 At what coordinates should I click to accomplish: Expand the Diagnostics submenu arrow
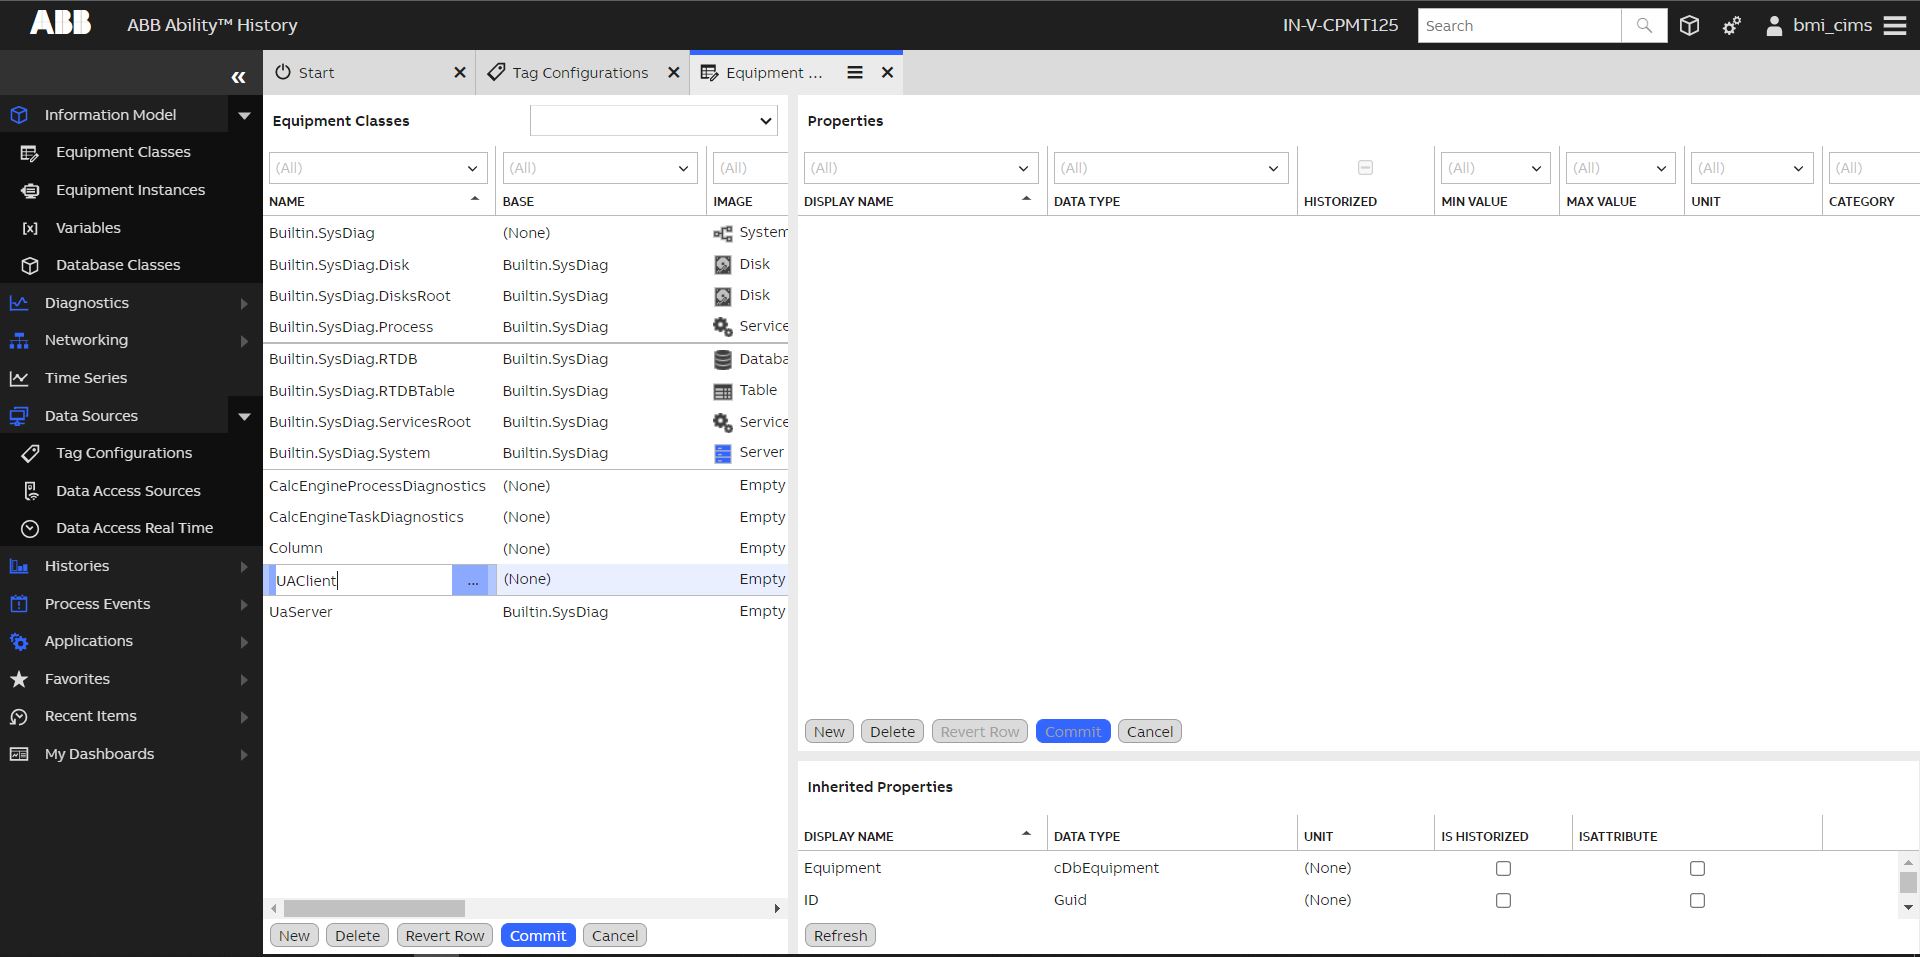244,303
